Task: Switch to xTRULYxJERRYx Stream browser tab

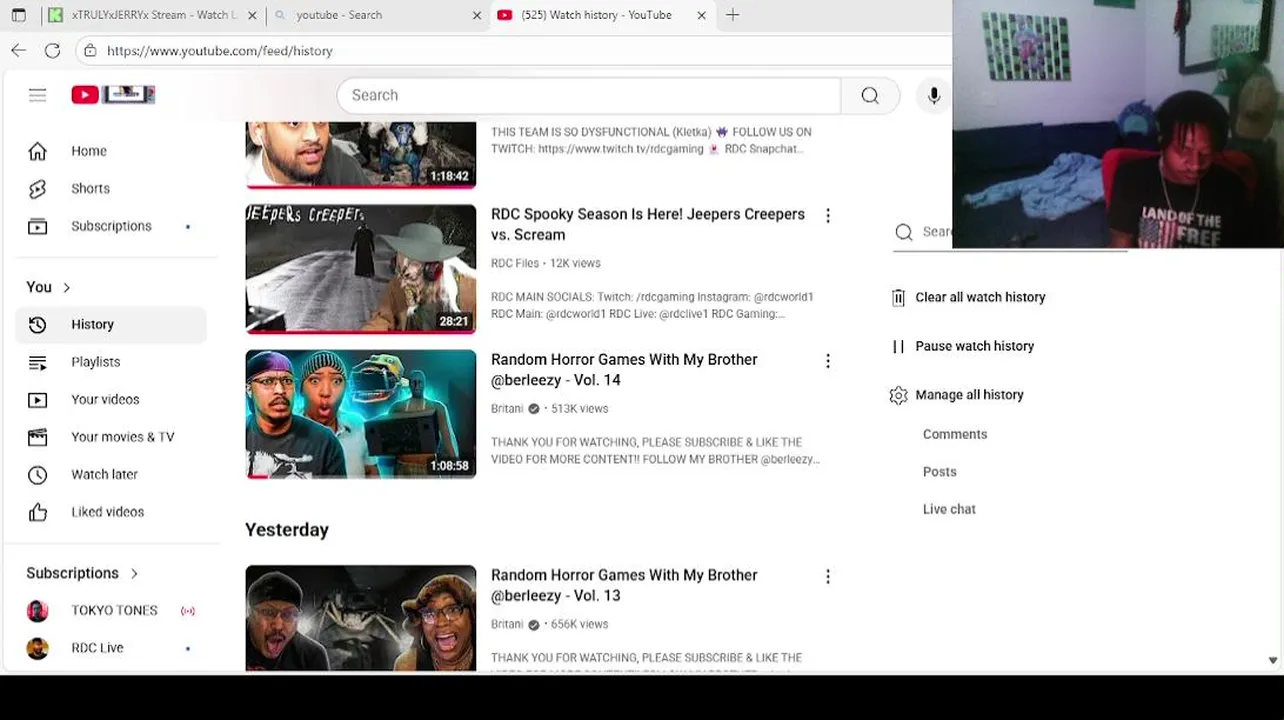Action: click(154, 15)
